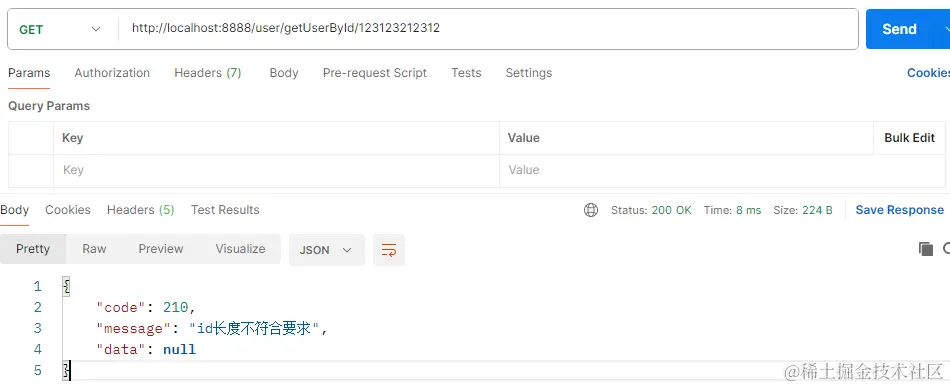This screenshot has width=950, height=388.
Task: Click the "Size: 224 B" text
Action: pos(803,210)
